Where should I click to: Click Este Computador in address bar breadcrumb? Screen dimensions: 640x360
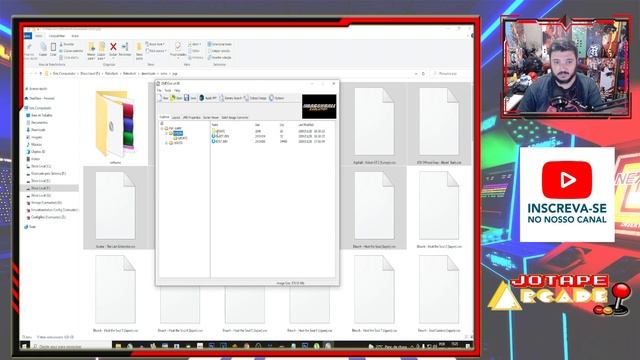pos(64,73)
